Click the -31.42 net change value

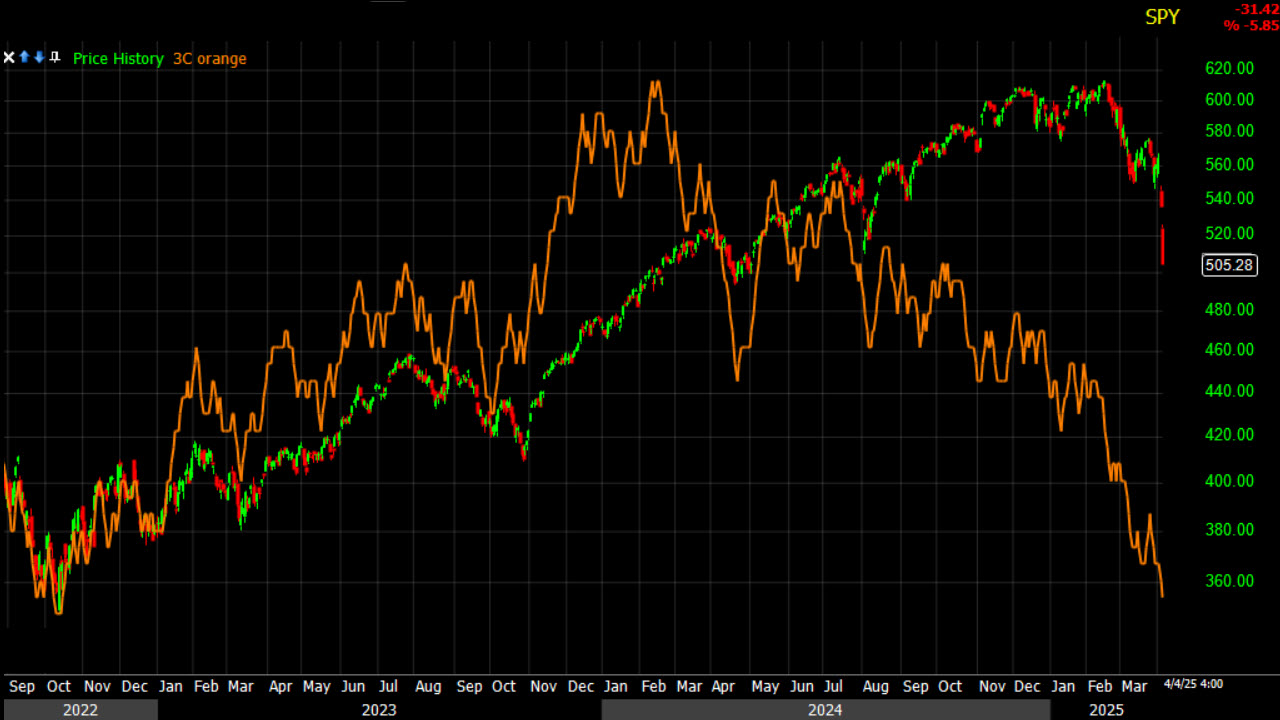(1257, 9)
